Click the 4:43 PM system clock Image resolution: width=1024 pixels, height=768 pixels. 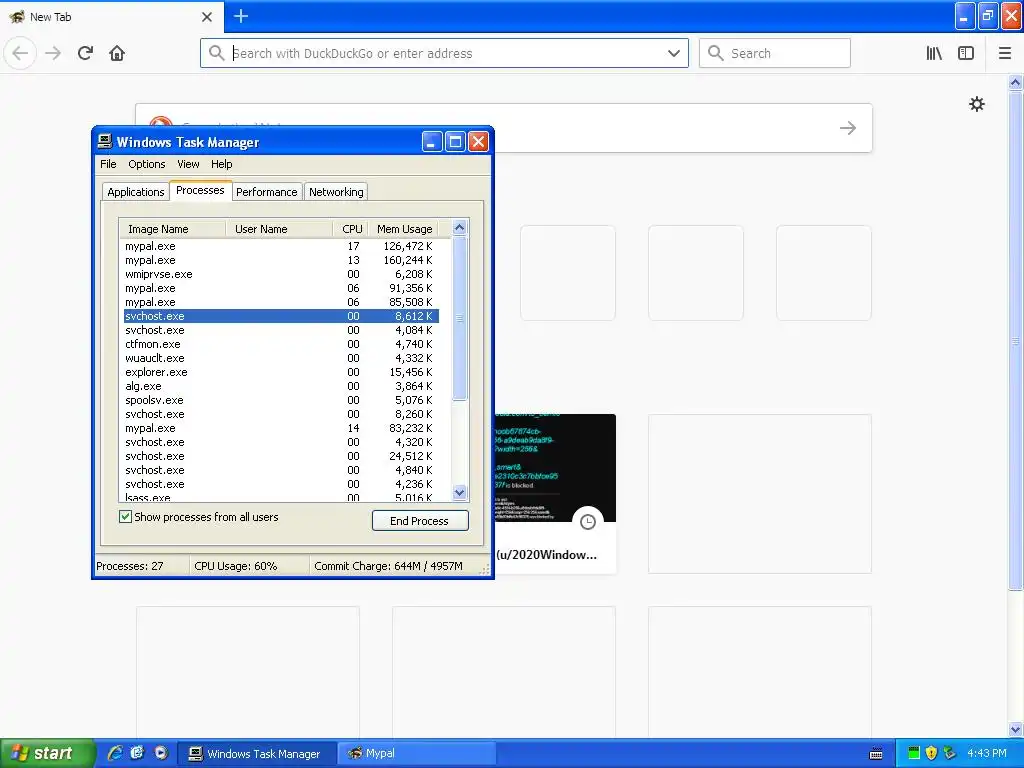(x=987, y=753)
